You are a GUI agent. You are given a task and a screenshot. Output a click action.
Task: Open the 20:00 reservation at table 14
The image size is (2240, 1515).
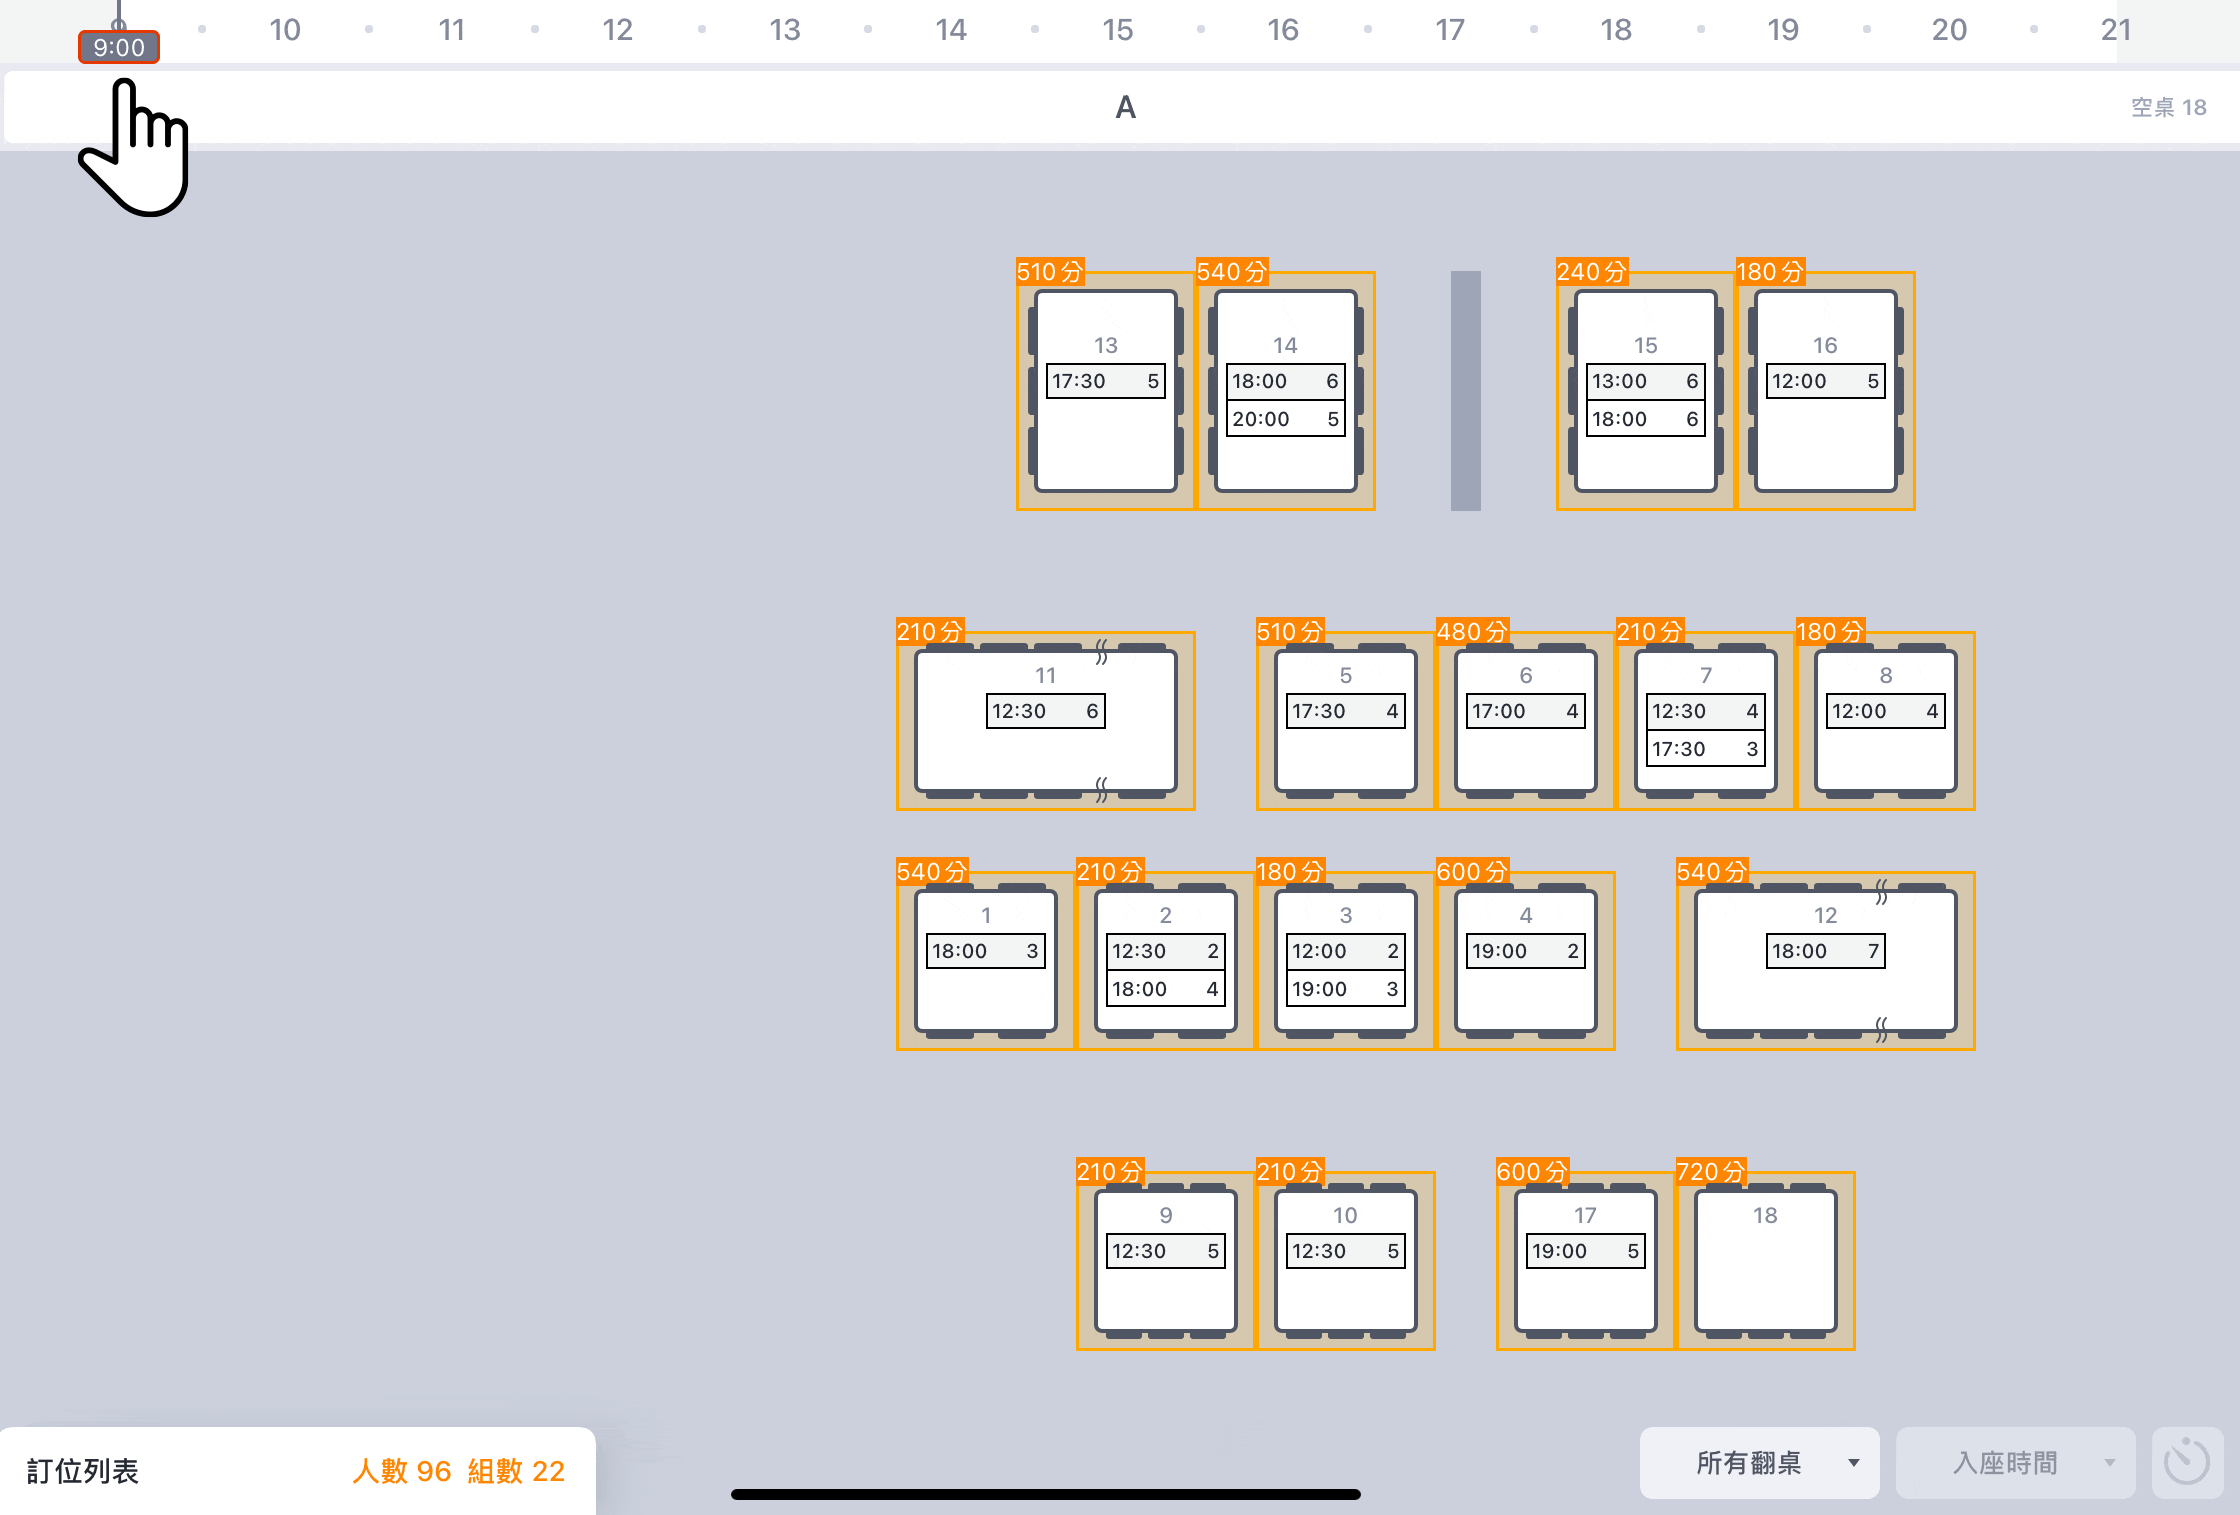coord(1285,419)
